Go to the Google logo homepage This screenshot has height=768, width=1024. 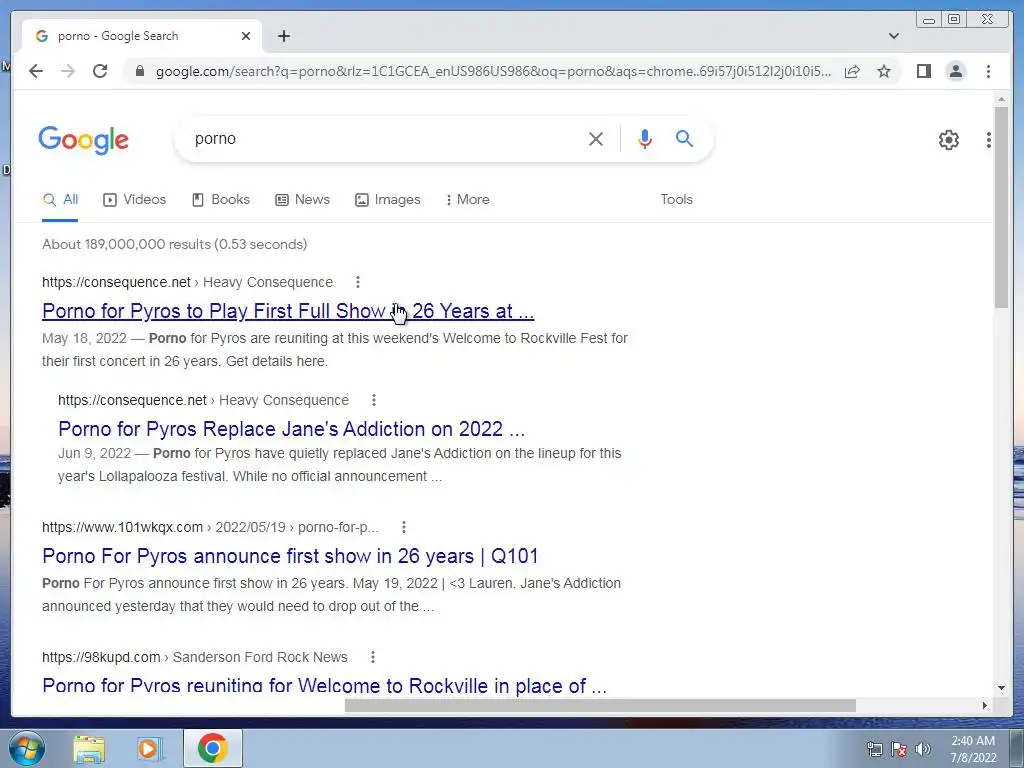(84, 140)
